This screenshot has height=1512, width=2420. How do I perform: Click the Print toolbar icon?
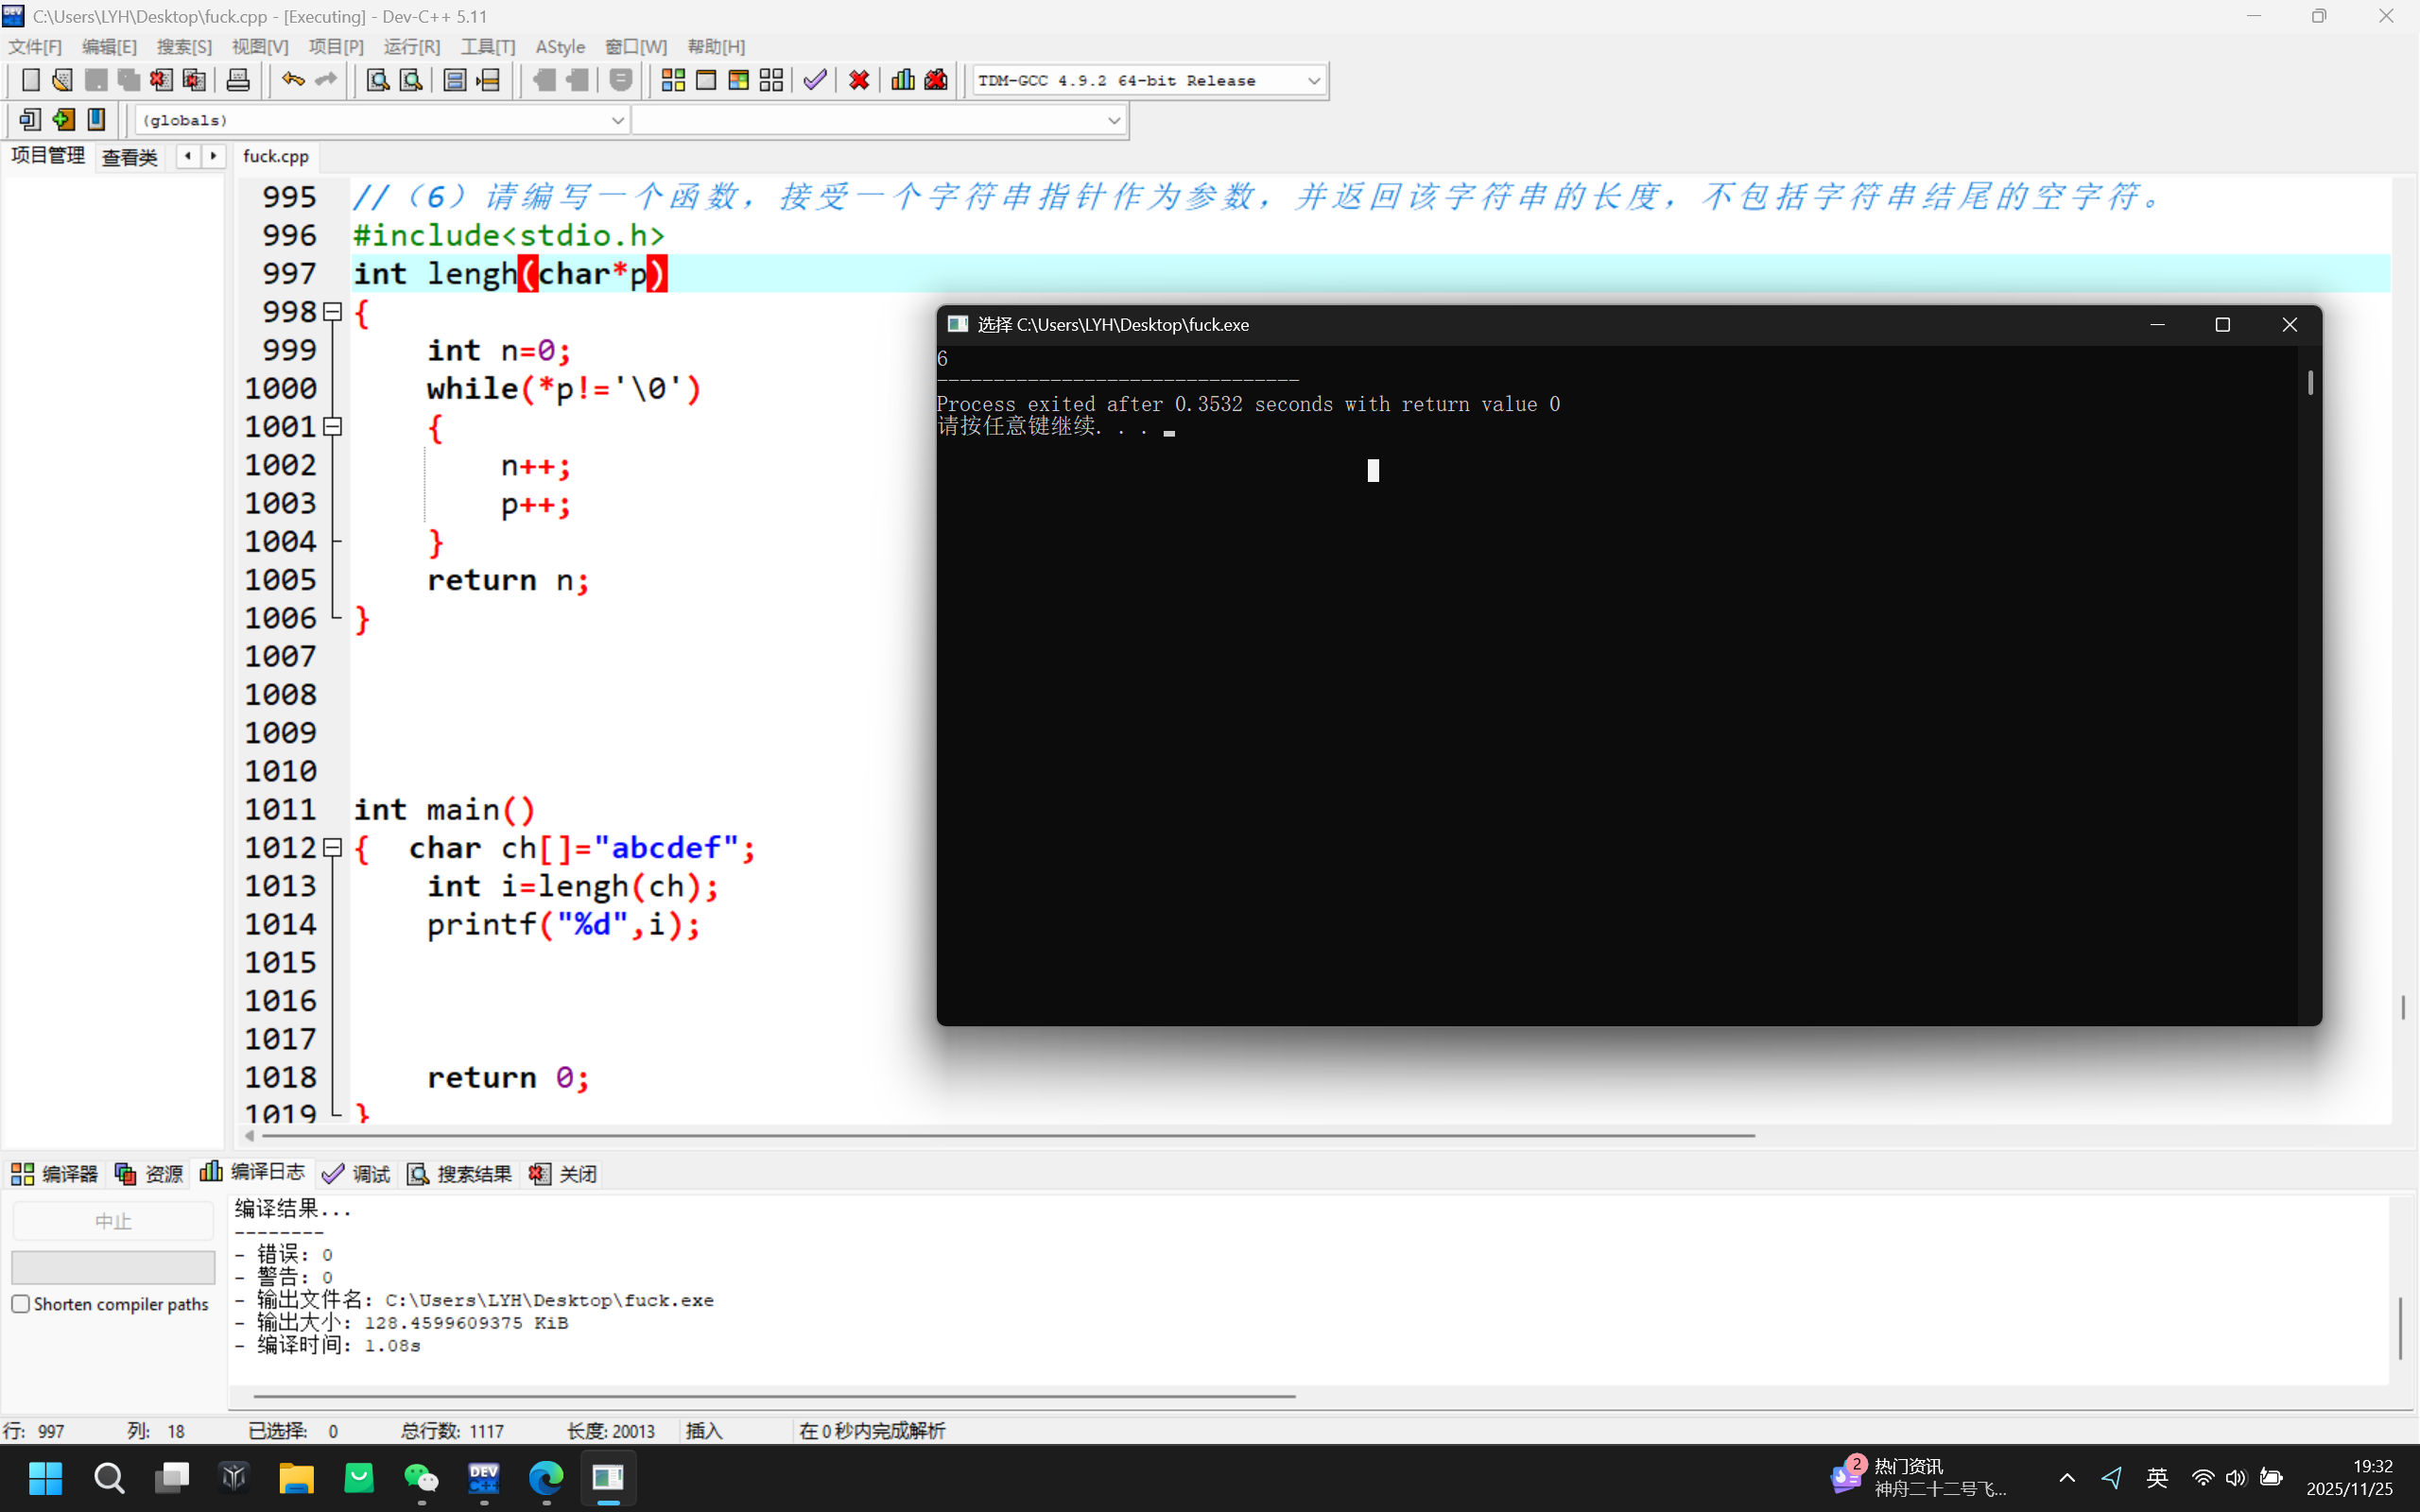pyautogui.click(x=238, y=80)
